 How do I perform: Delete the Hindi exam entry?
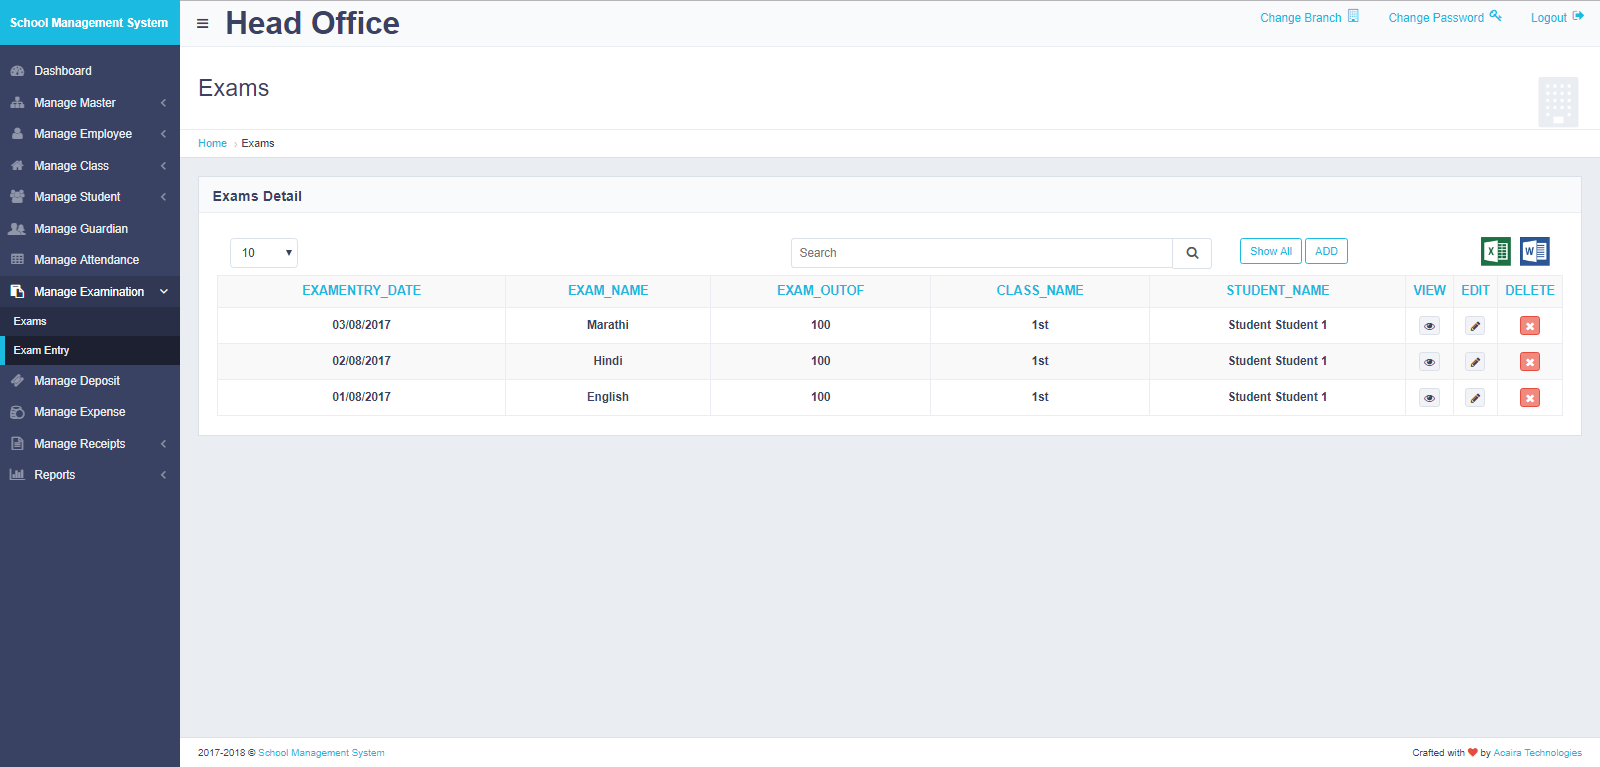(x=1529, y=362)
